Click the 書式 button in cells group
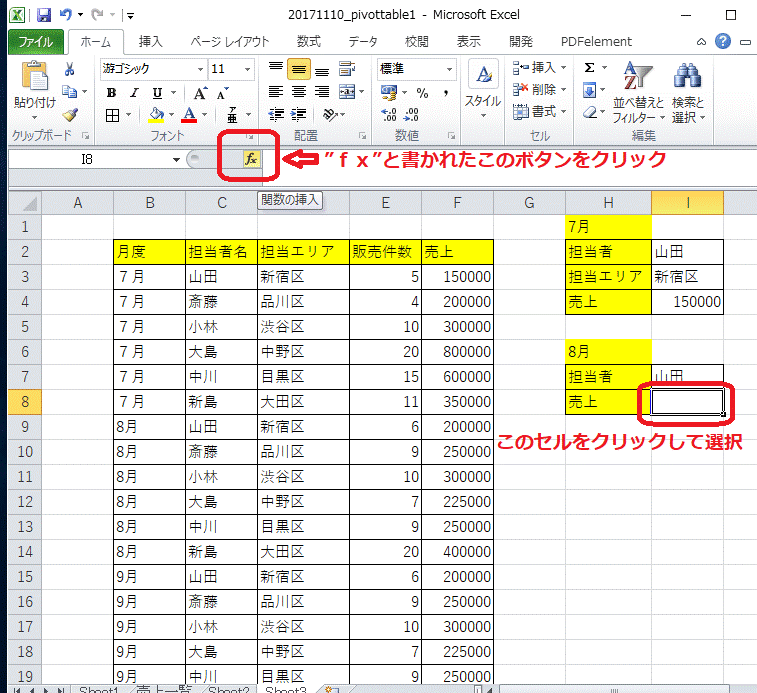 click(541, 111)
